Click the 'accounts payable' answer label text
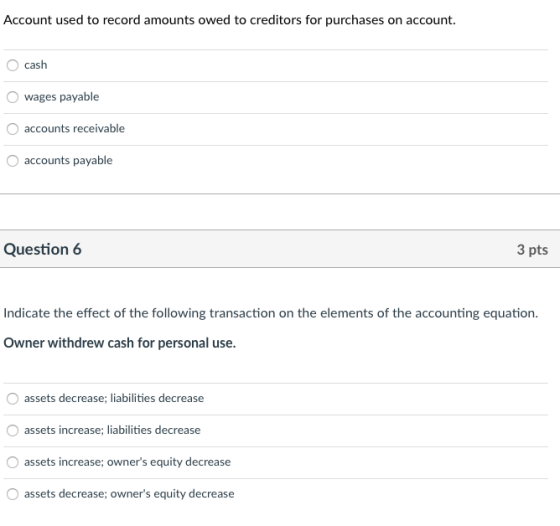 [69, 160]
